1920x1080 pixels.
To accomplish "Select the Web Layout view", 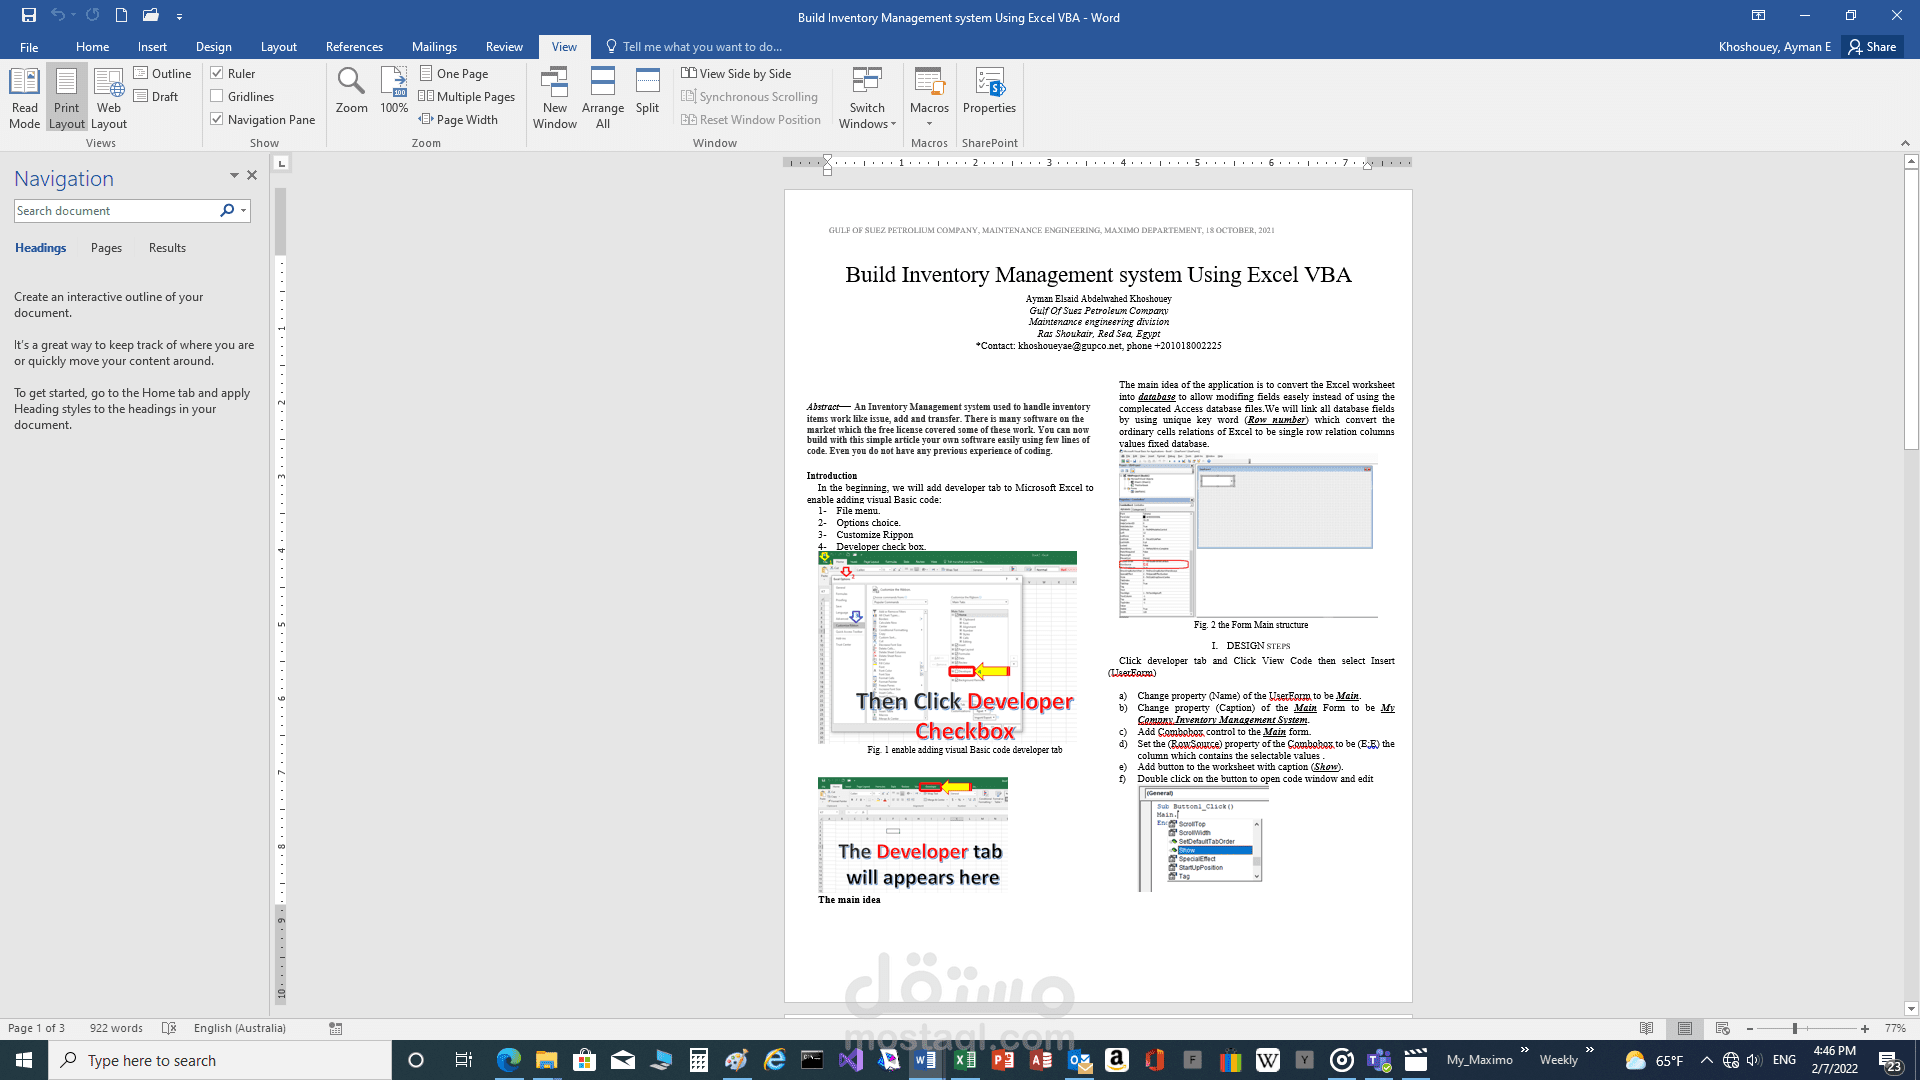I will (x=108, y=95).
